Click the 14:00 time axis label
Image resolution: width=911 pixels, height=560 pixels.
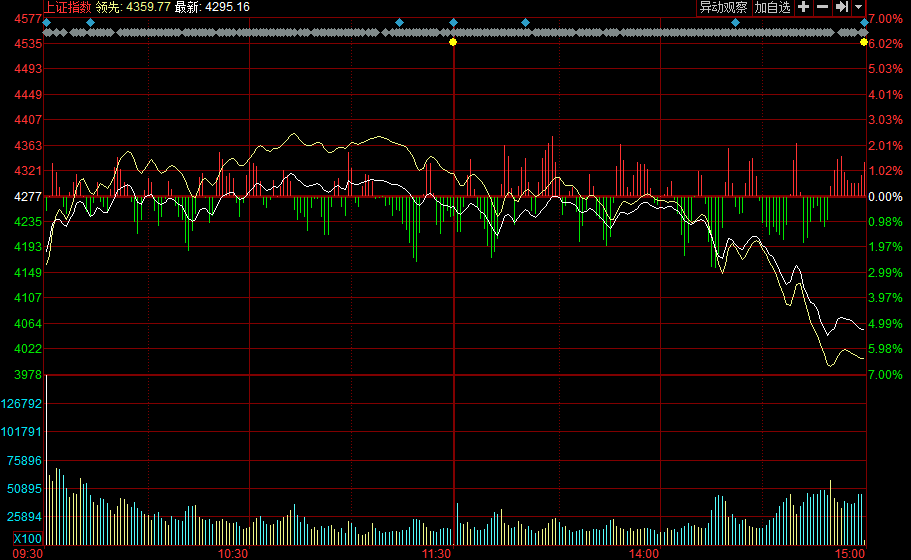click(644, 554)
